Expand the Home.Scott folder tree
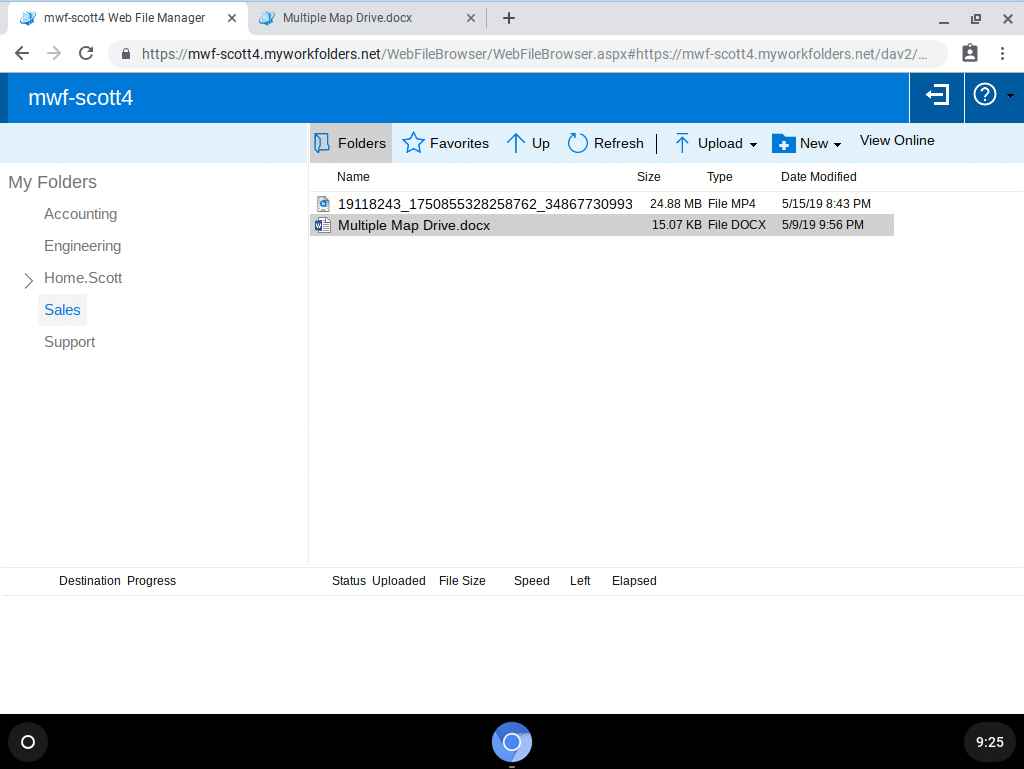Screen dimensions: 1024x769 click(28, 278)
